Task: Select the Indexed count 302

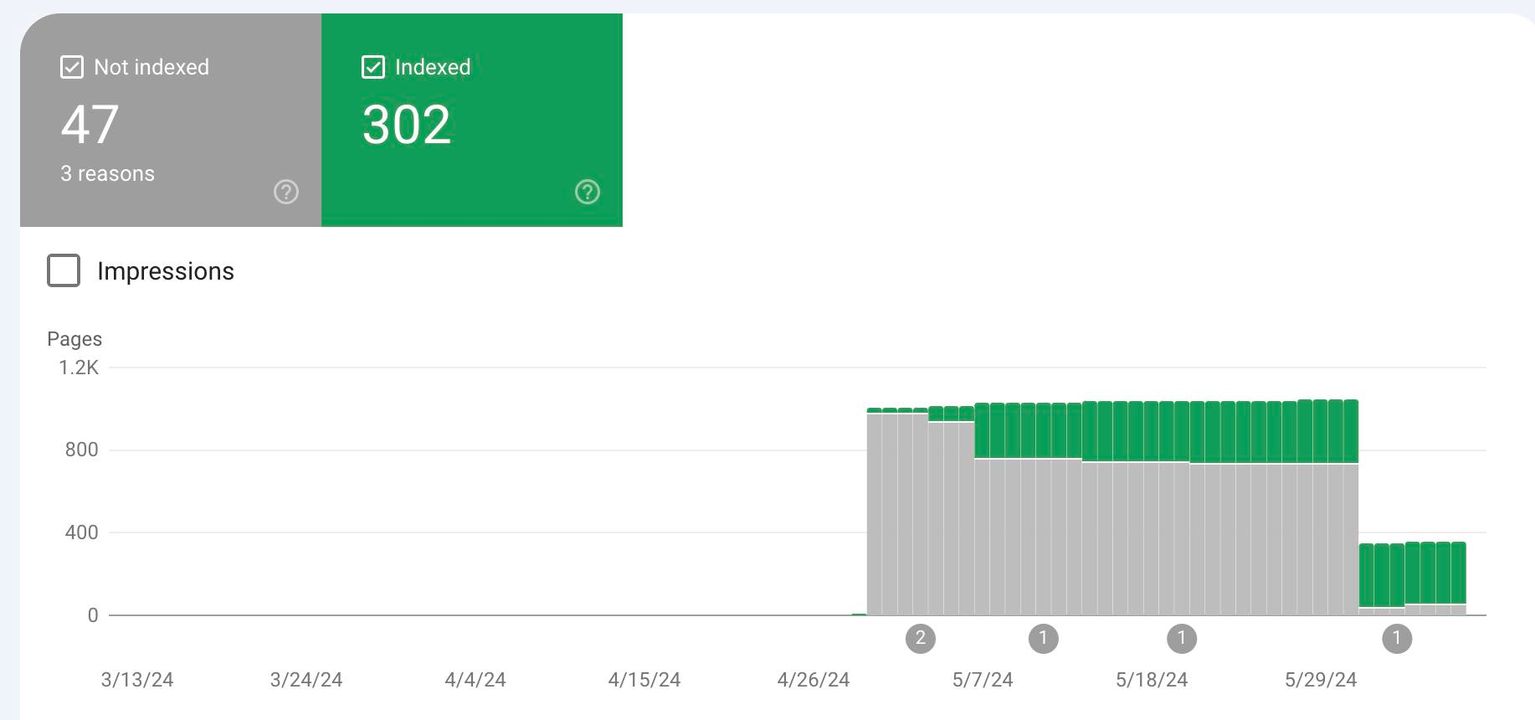Action: click(x=406, y=125)
